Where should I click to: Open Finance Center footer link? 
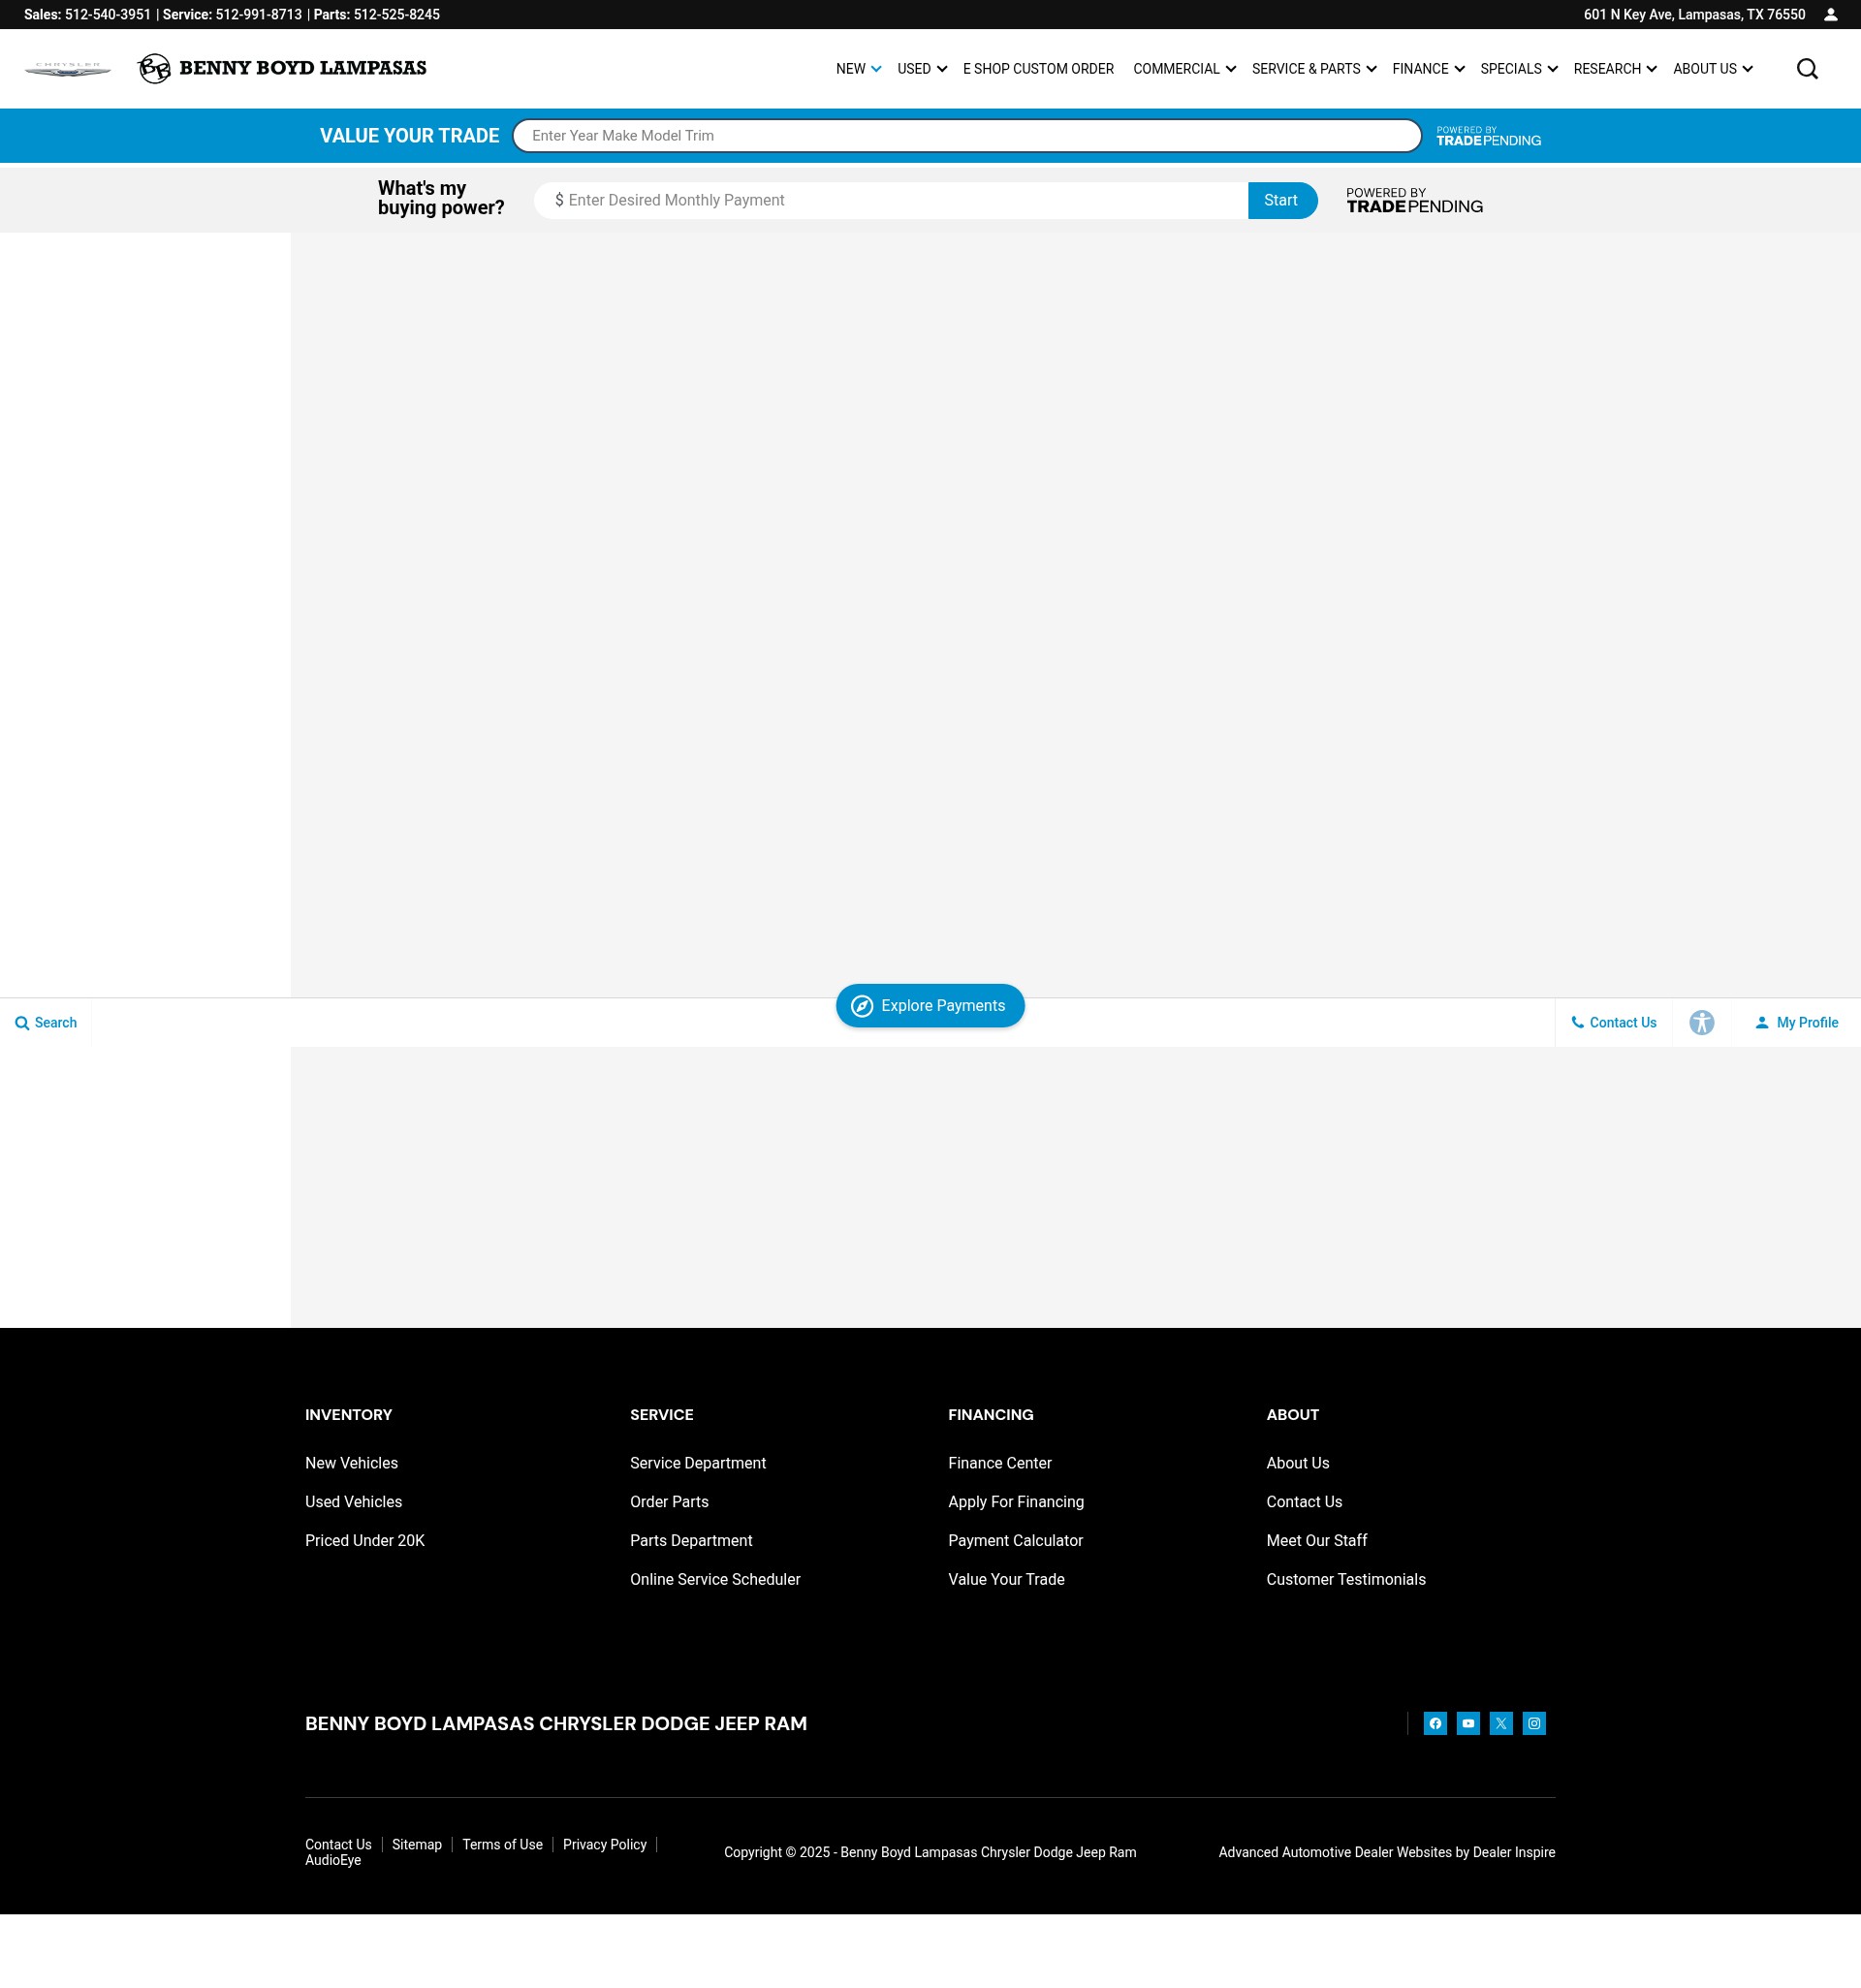(x=1000, y=1463)
